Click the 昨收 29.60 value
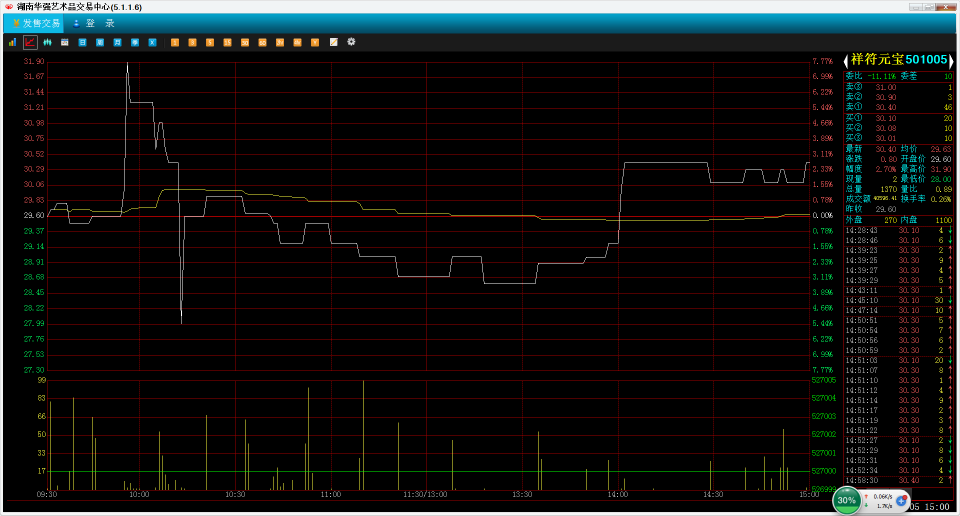The image size is (960, 516). pos(886,209)
